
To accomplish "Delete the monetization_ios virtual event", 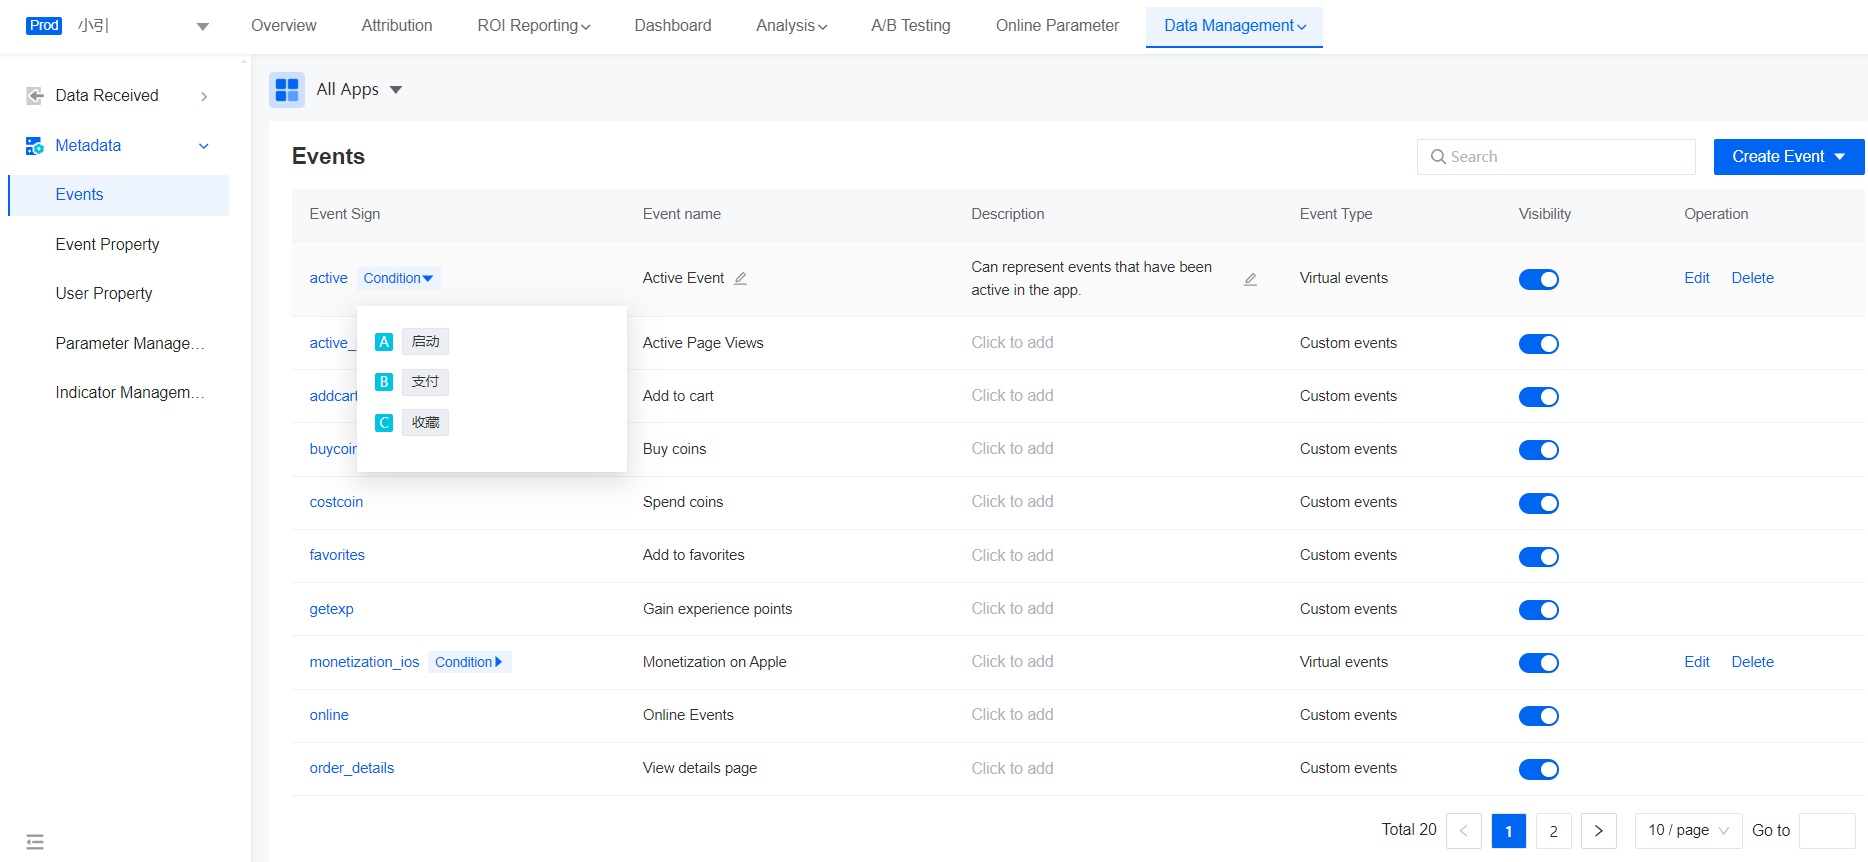I will [x=1752, y=662].
